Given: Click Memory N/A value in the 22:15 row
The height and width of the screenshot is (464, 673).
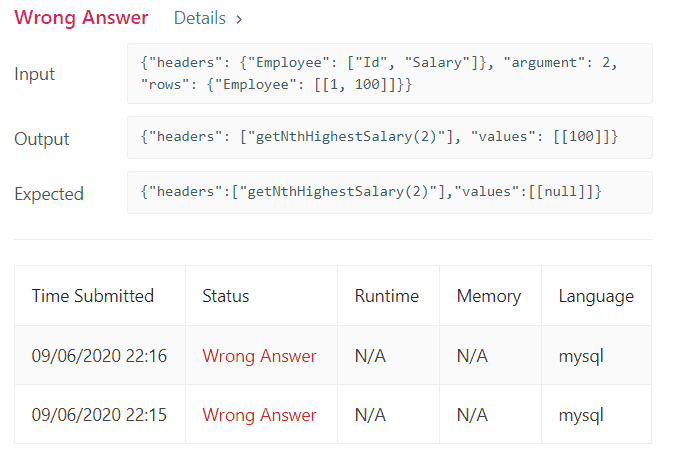Looking at the screenshot, I should coord(472,415).
